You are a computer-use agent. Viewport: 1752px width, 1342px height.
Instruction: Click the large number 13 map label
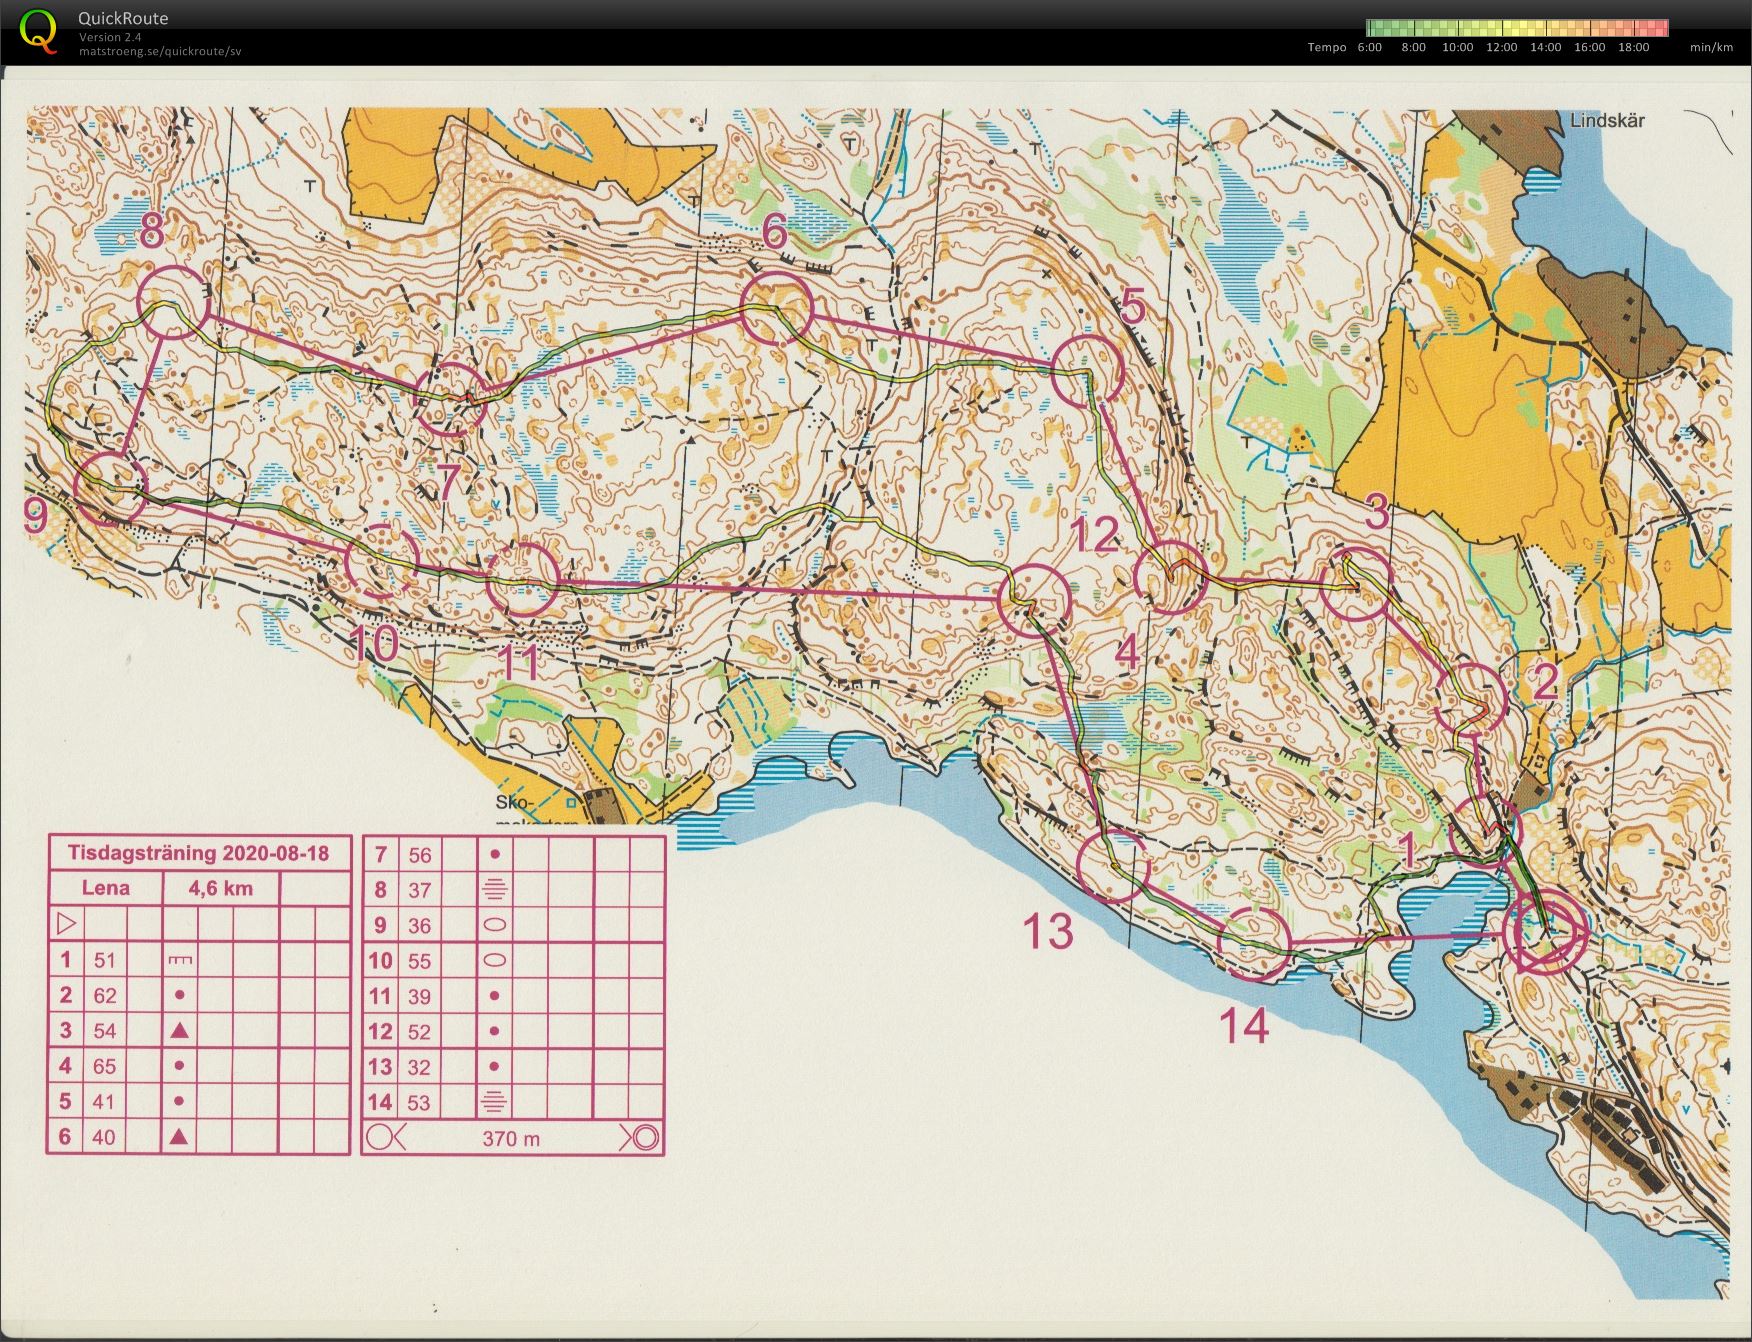[1047, 931]
